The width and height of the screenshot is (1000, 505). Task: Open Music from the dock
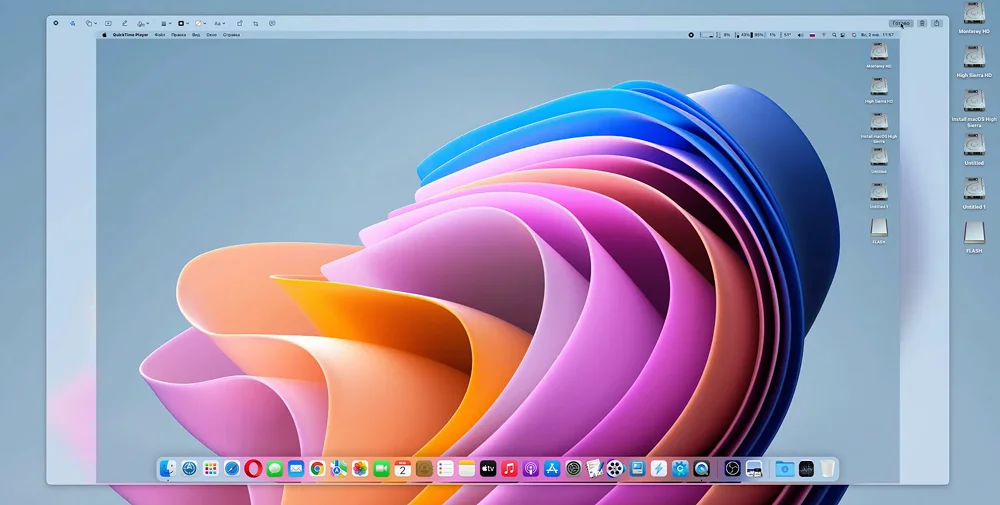click(509, 469)
